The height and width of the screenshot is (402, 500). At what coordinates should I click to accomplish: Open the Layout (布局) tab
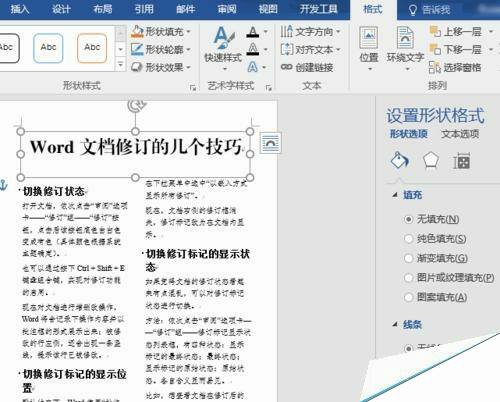(102, 9)
